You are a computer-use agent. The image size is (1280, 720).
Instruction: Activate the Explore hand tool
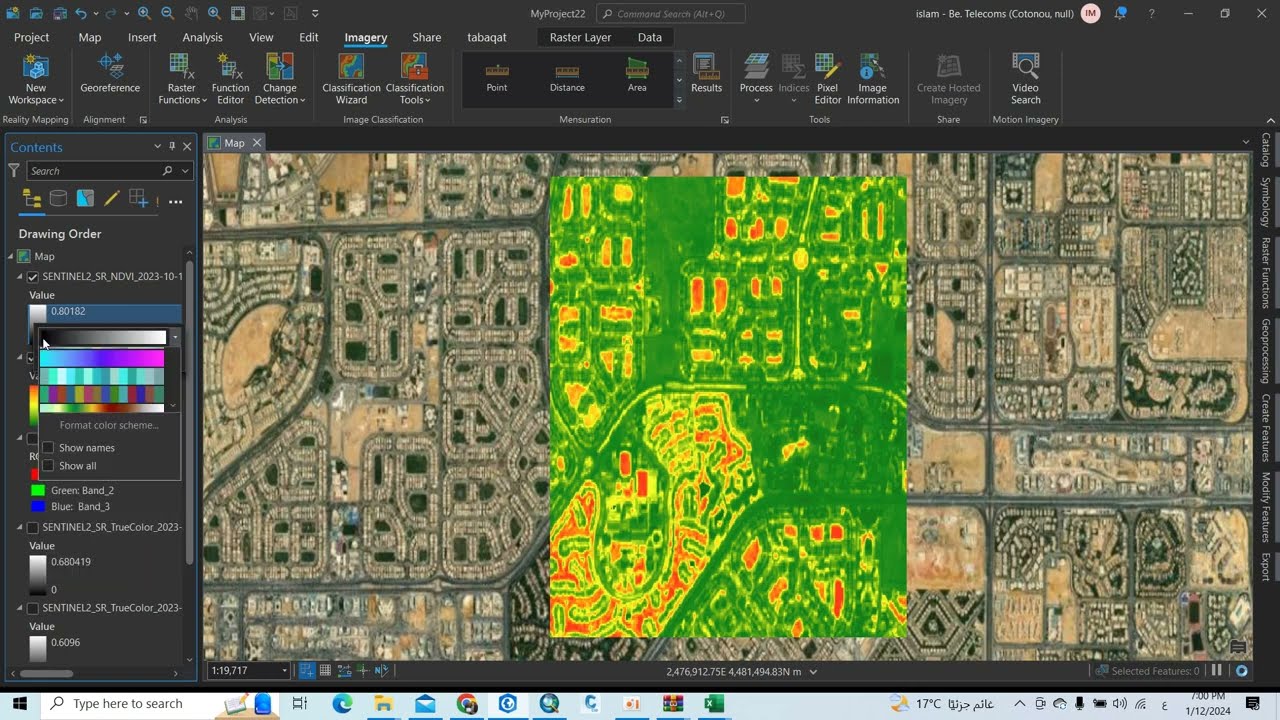191,14
